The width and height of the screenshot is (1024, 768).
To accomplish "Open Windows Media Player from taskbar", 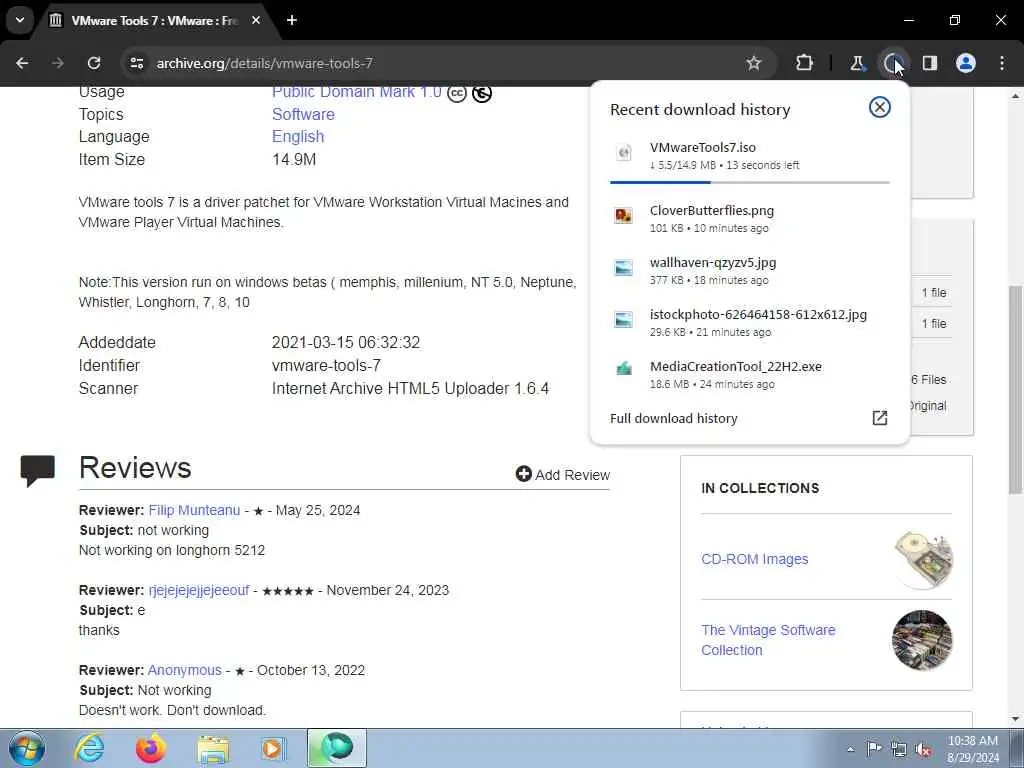I will (x=274, y=748).
